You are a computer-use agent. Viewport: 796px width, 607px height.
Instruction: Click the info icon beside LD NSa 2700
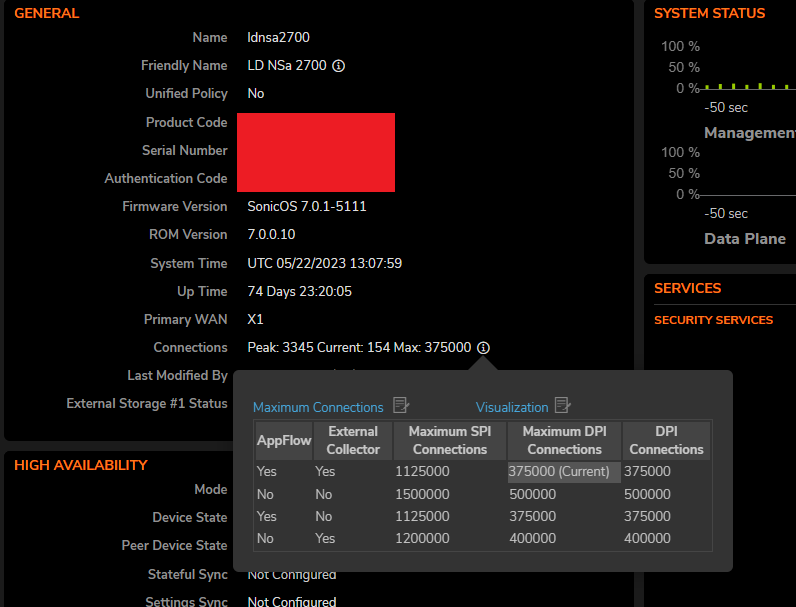[338, 66]
